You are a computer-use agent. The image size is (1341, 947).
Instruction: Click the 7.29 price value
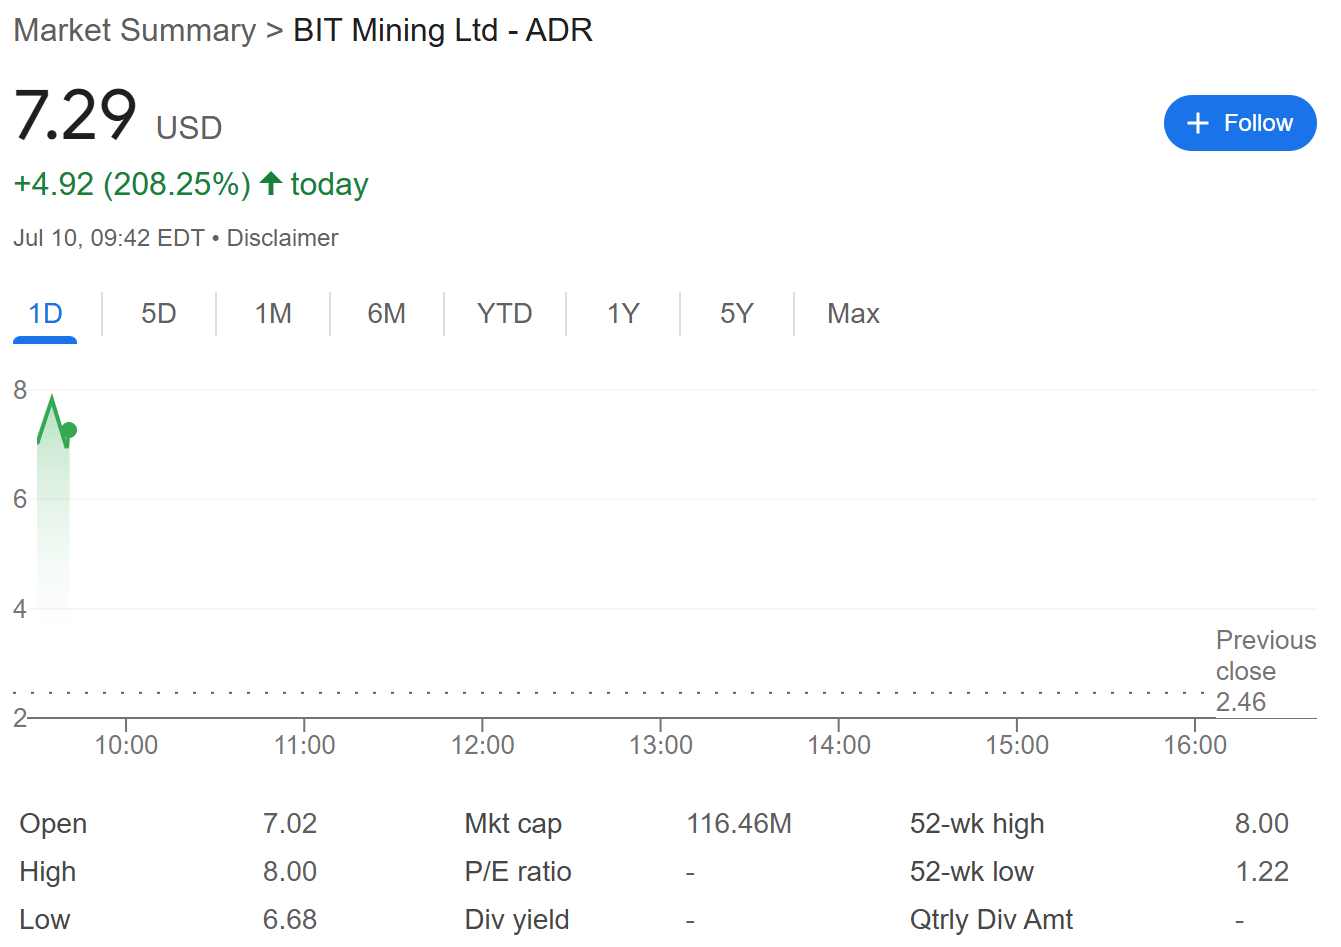(x=75, y=115)
